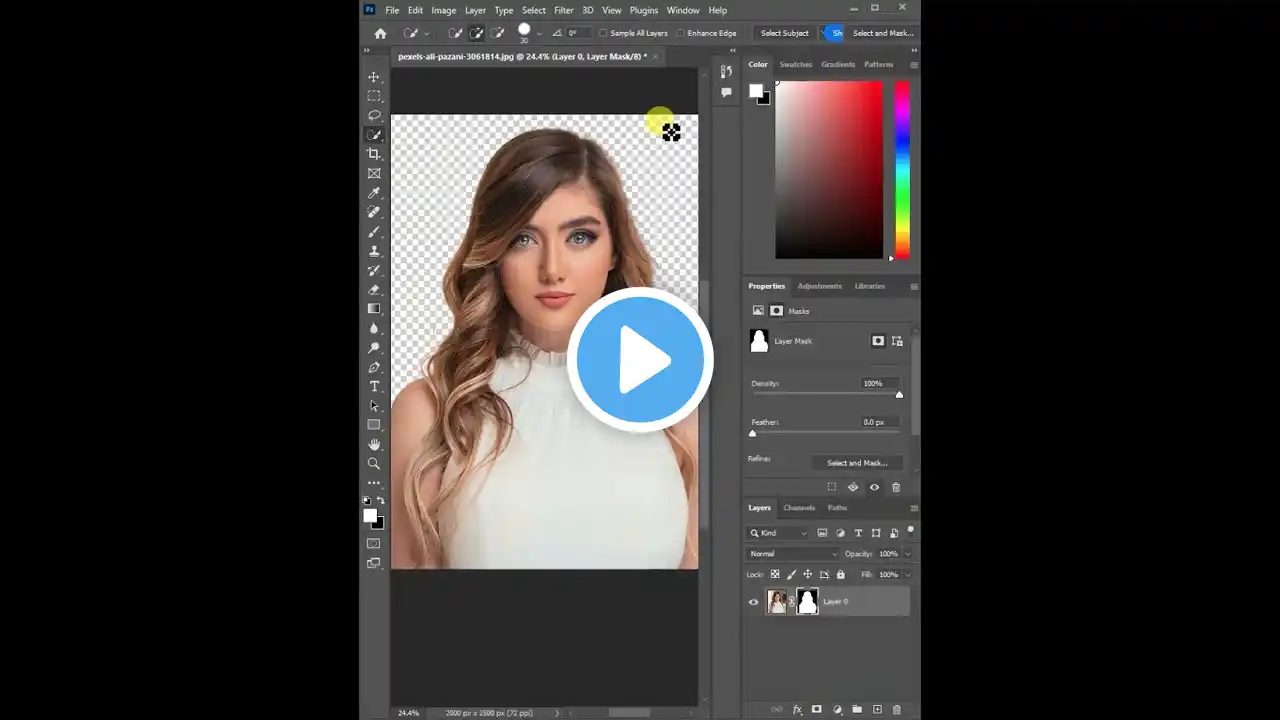Select the Crop tool
This screenshot has width=1280, height=720.
tap(374, 154)
